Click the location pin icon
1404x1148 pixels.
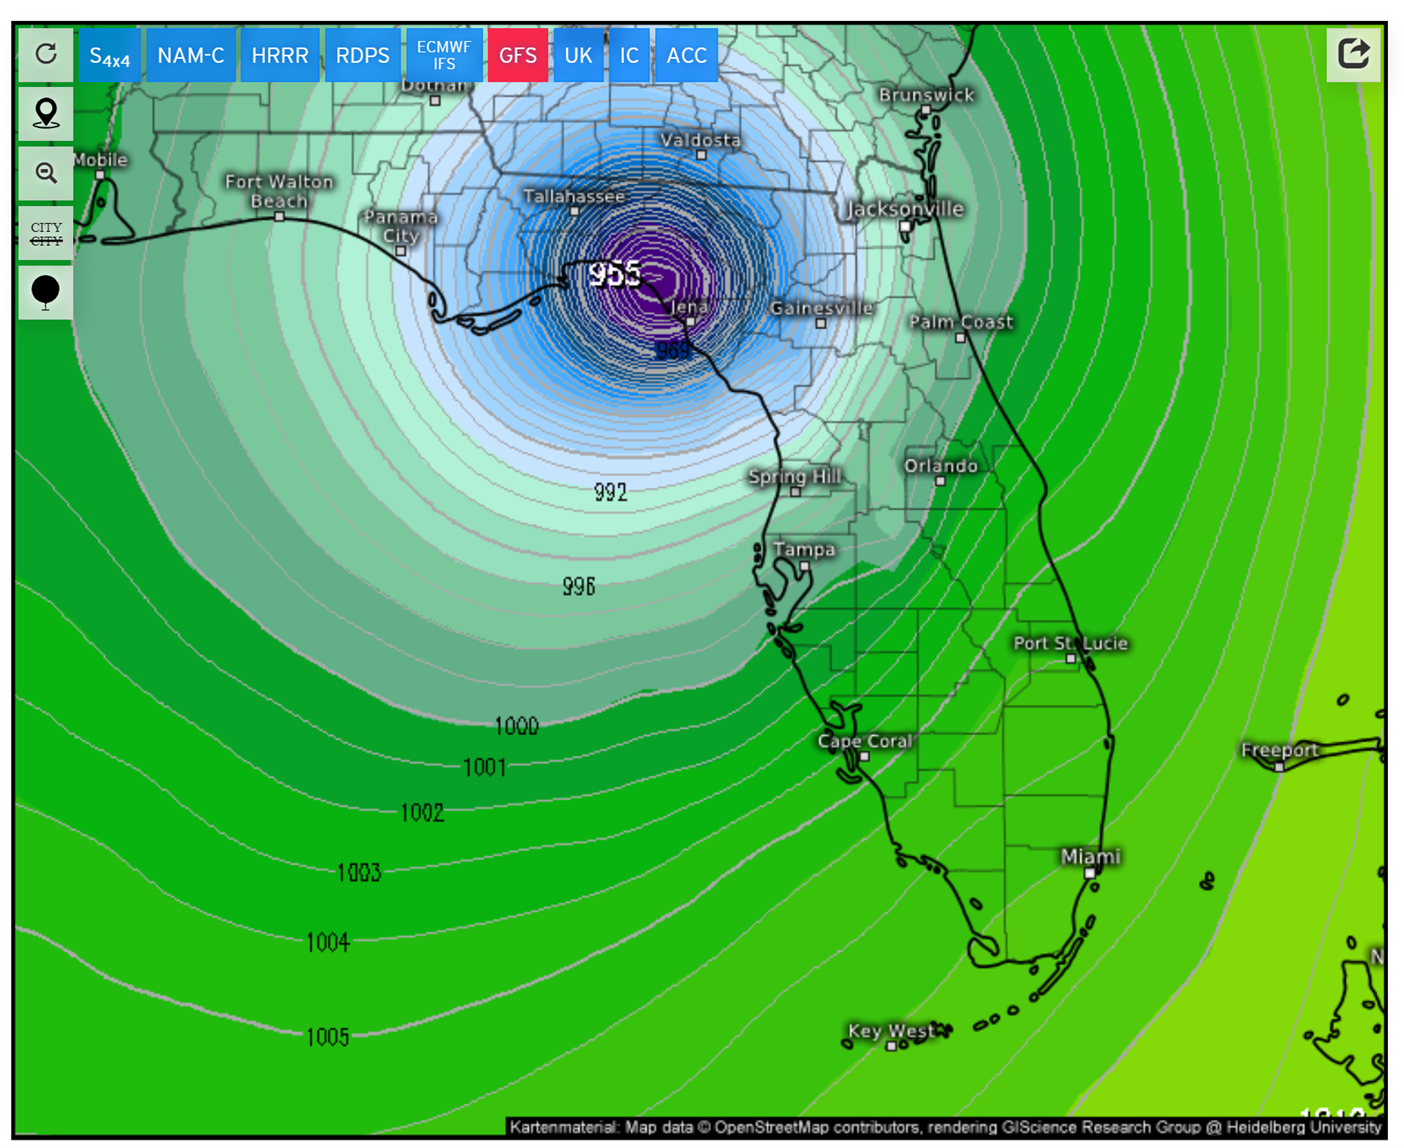[x=46, y=113]
